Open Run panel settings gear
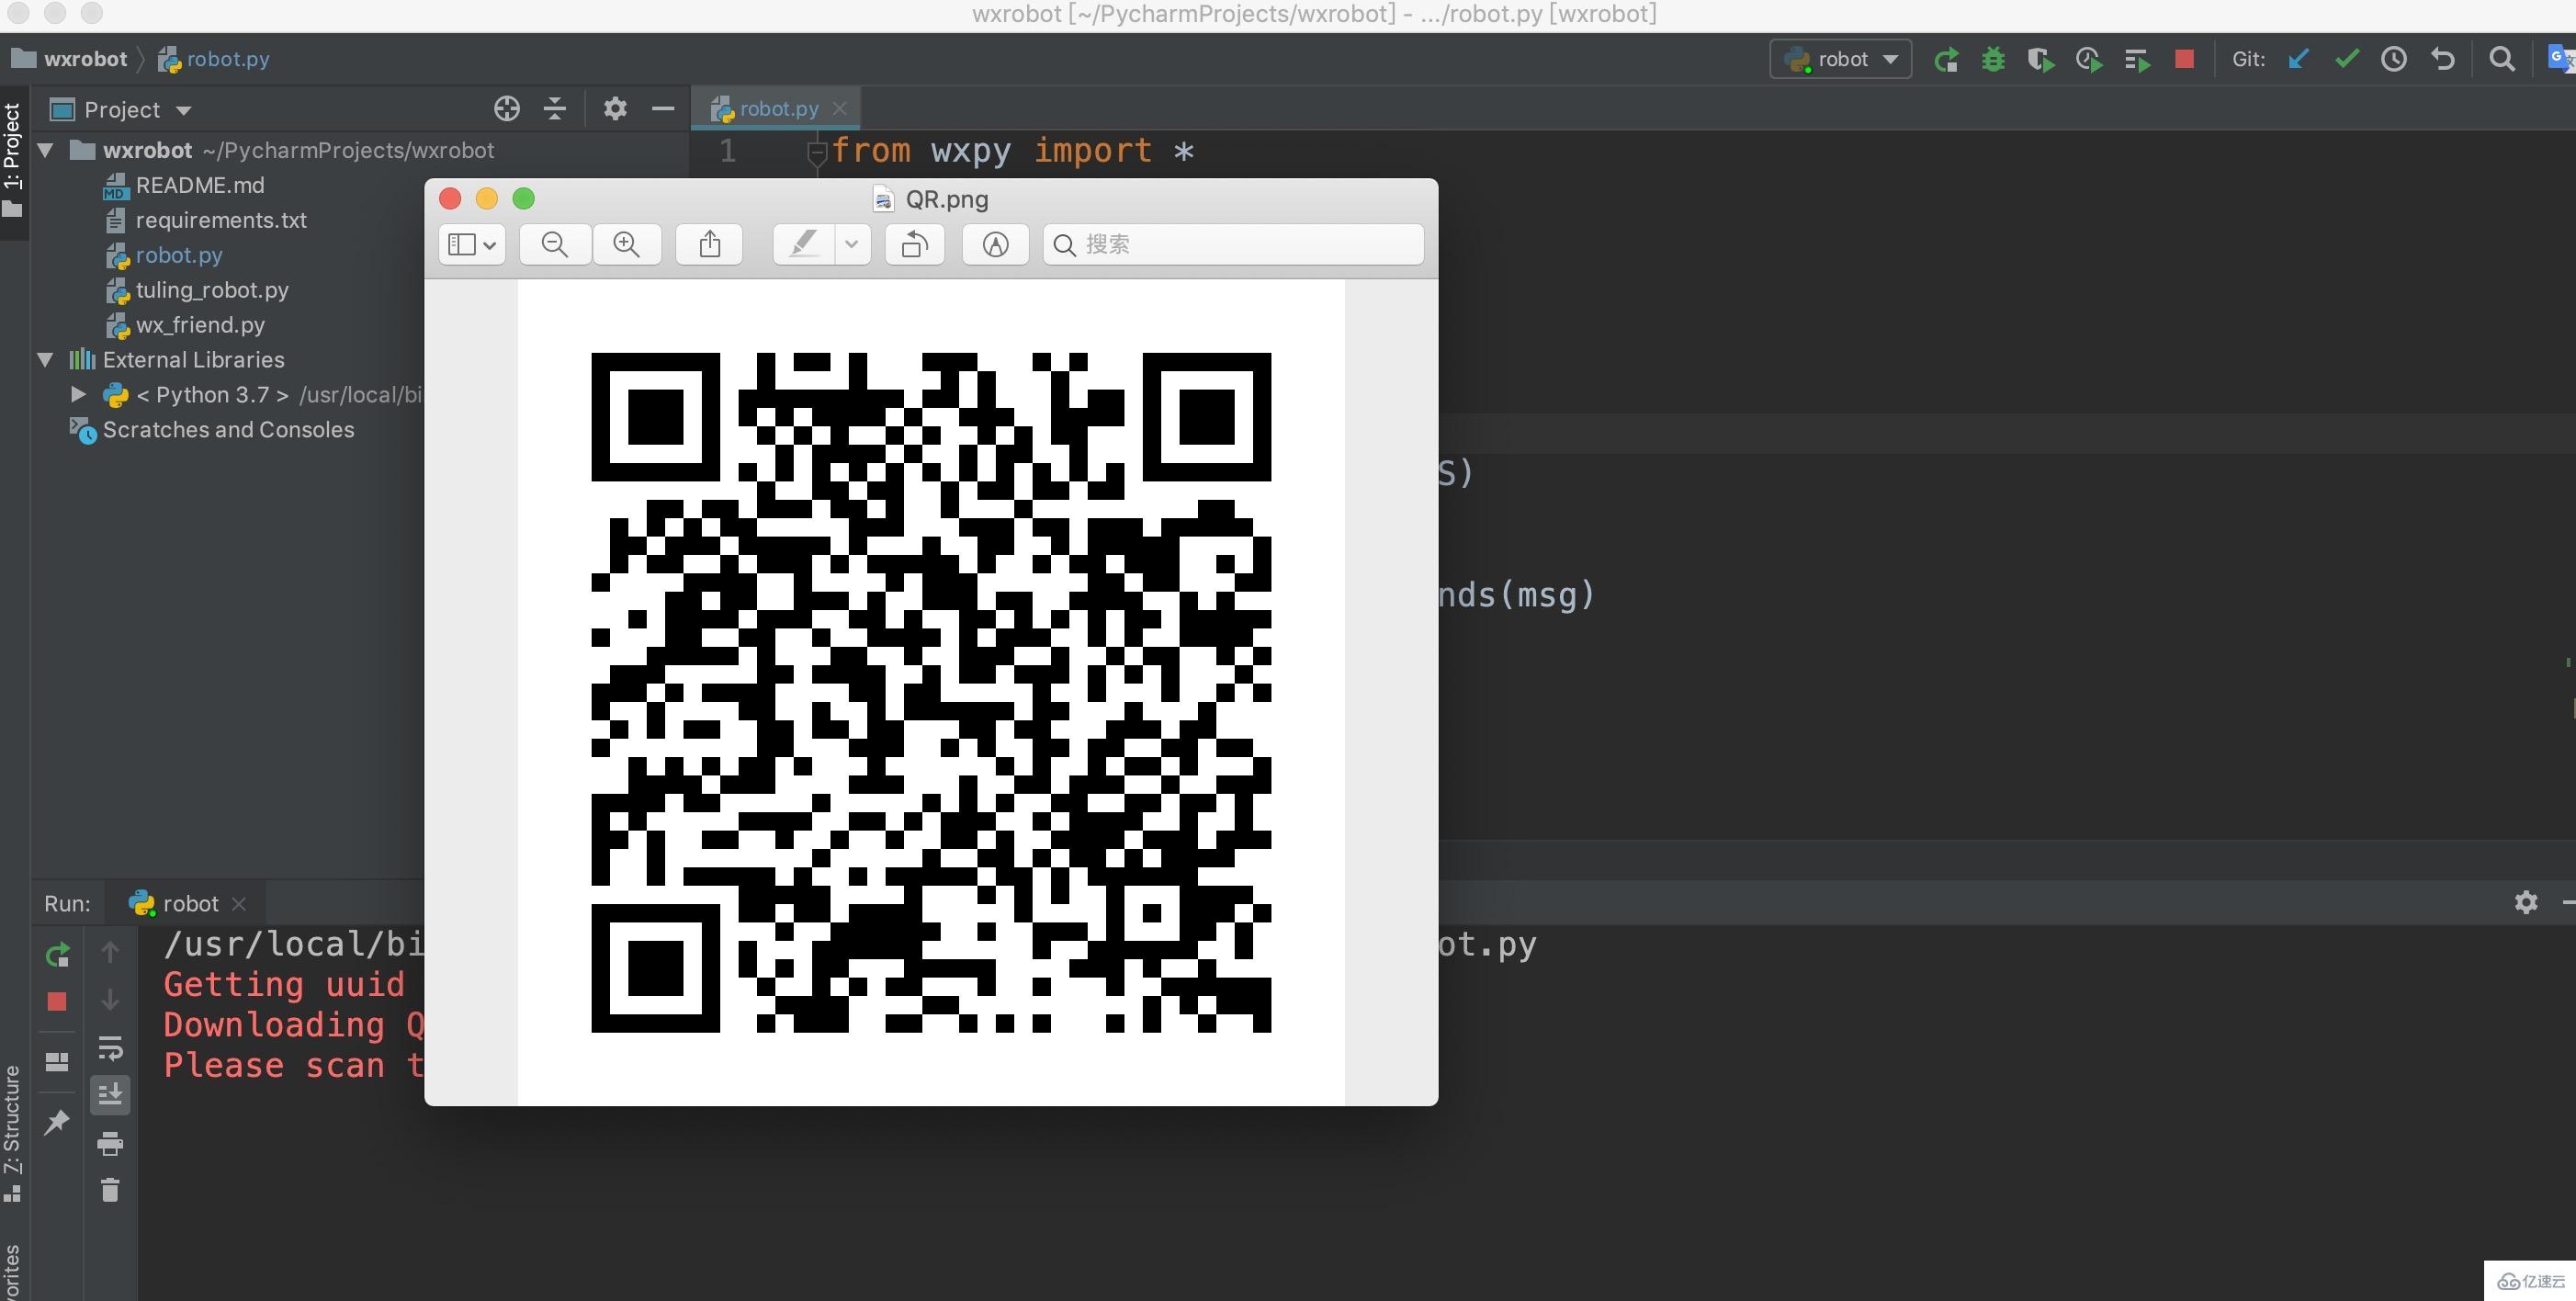The width and height of the screenshot is (2576, 1301). [x=2526, y=902]
